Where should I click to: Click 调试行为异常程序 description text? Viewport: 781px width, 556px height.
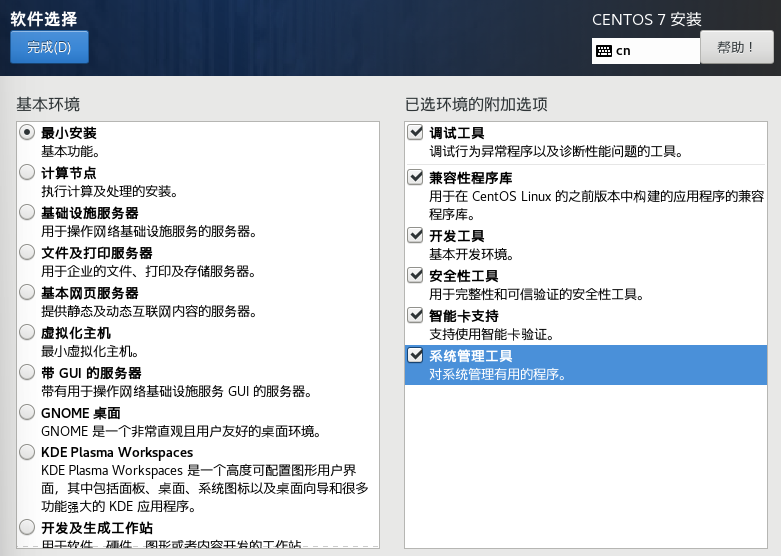(x=556, y=151)
